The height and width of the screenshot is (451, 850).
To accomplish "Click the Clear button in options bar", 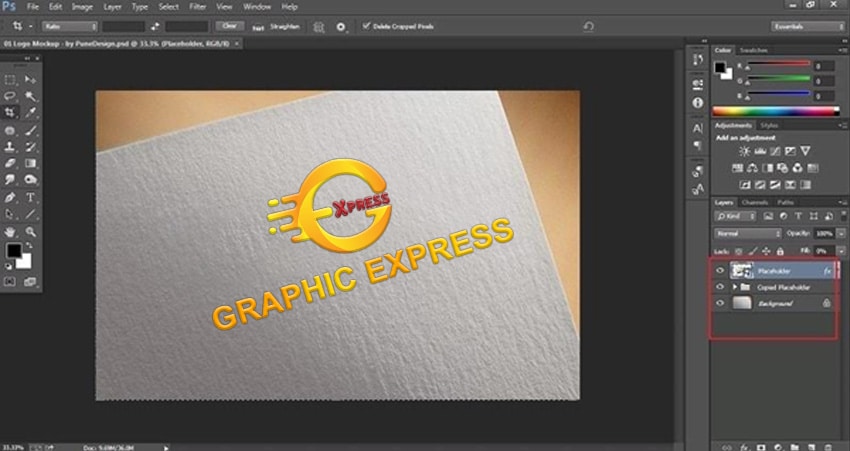I will (x=229, y=26).
